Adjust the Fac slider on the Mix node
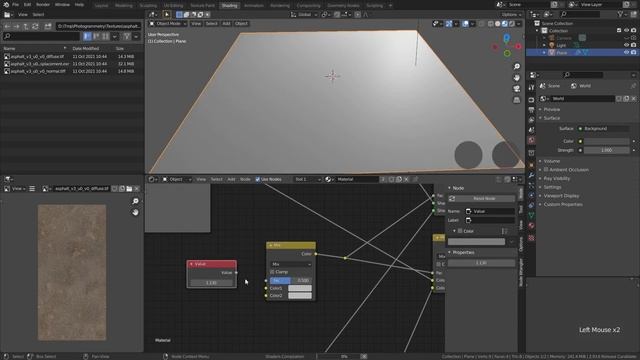 click(x=291, y=280)
